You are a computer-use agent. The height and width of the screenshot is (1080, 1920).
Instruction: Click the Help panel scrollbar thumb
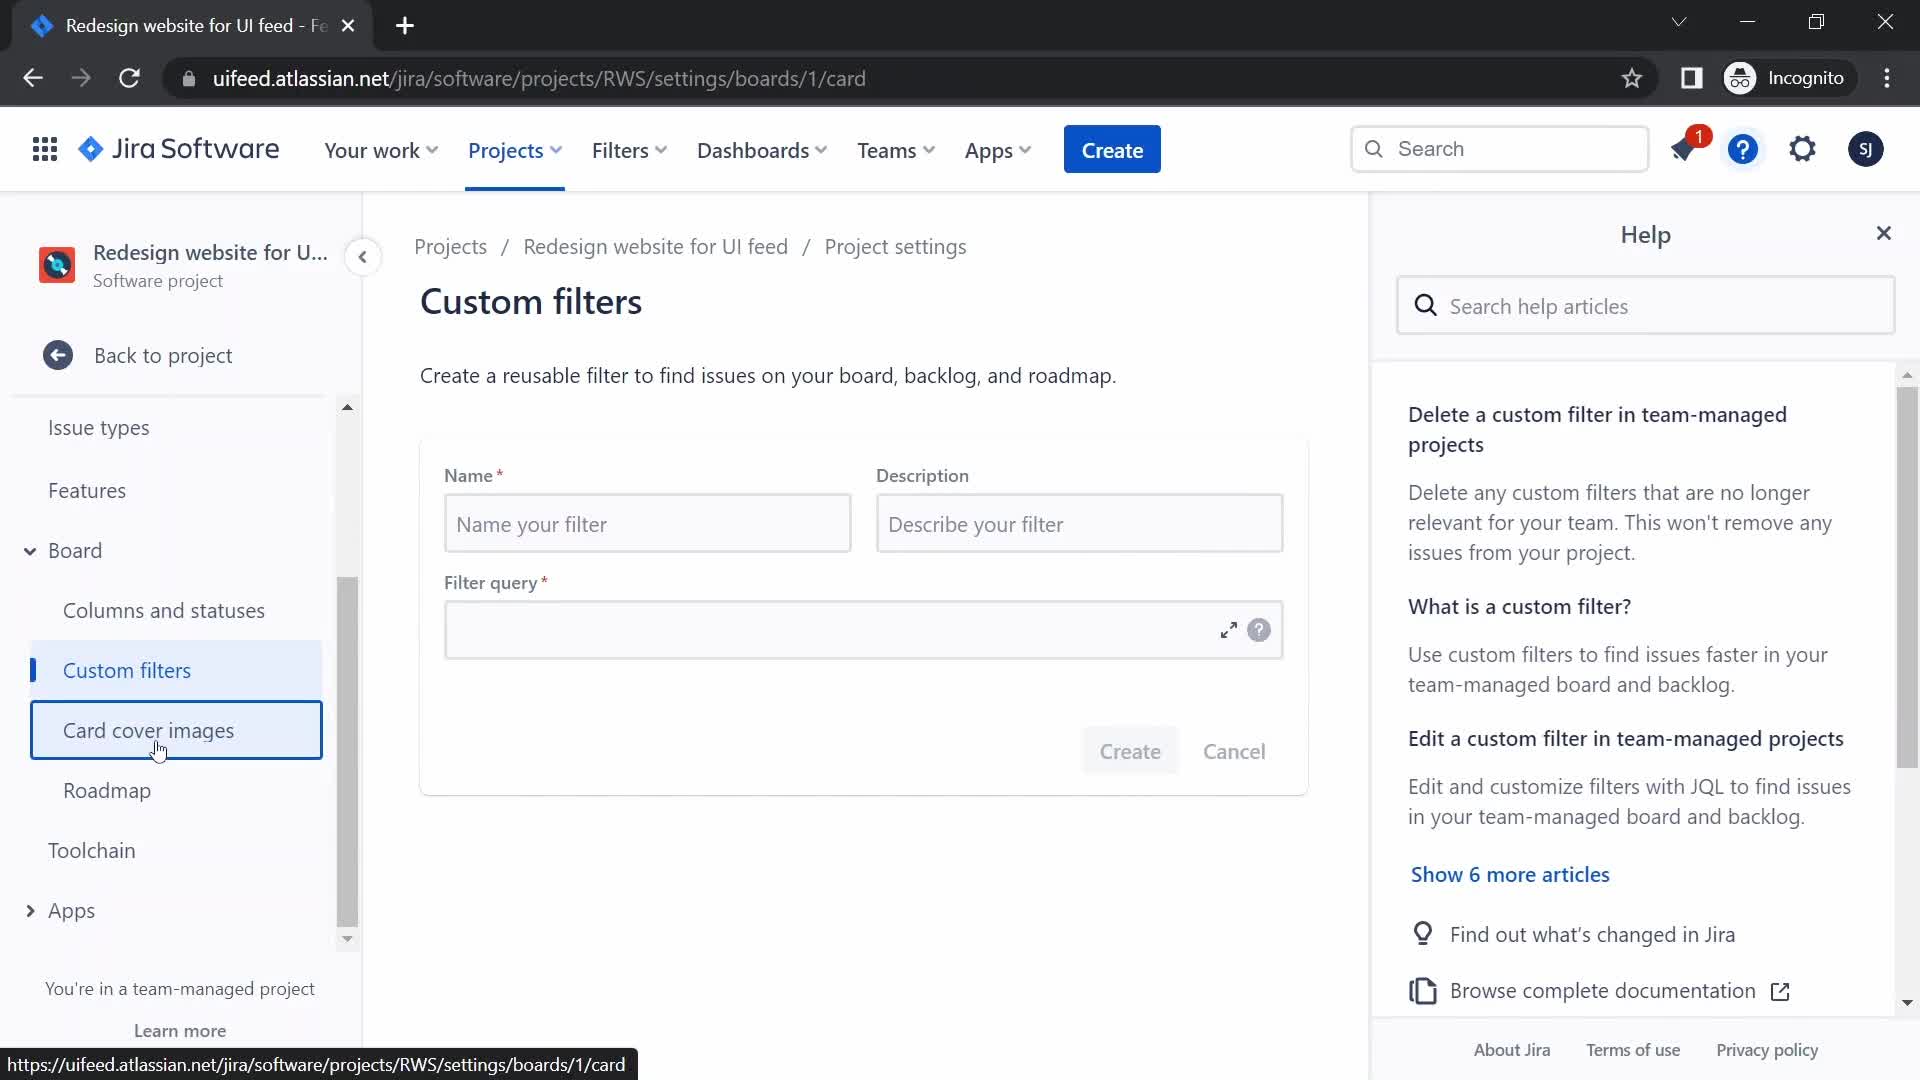click(1907, 577)
